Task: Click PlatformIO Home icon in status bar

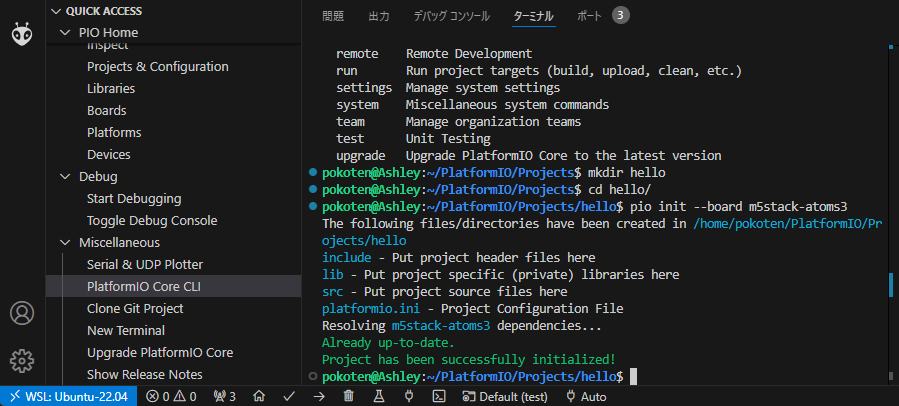Action: [259, 396]
